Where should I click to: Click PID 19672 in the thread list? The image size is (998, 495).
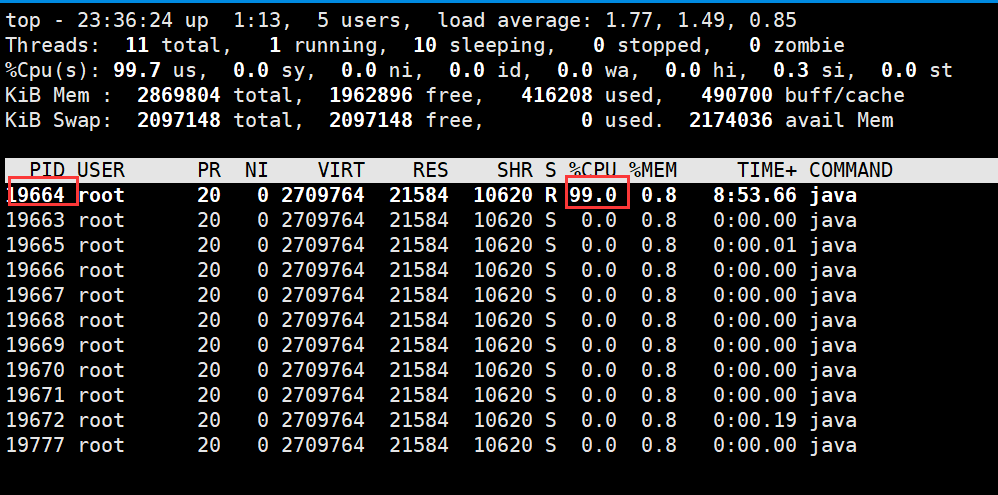point(36,420)
